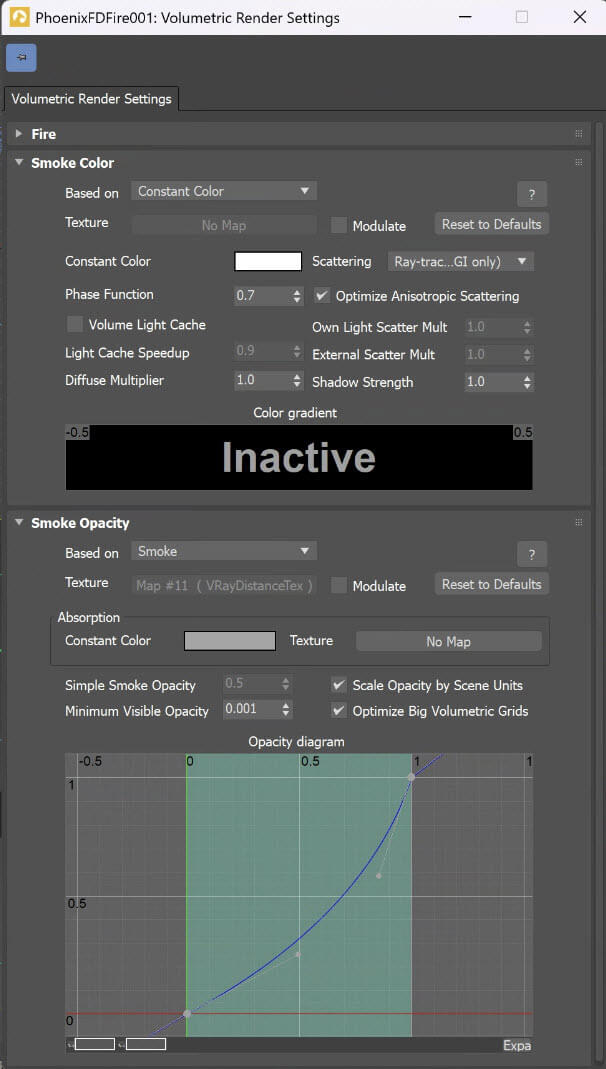Click the Smoke Color rollout grip handle
The height and width of the screenshot is (1069, 606).
(x=579, y=162)
